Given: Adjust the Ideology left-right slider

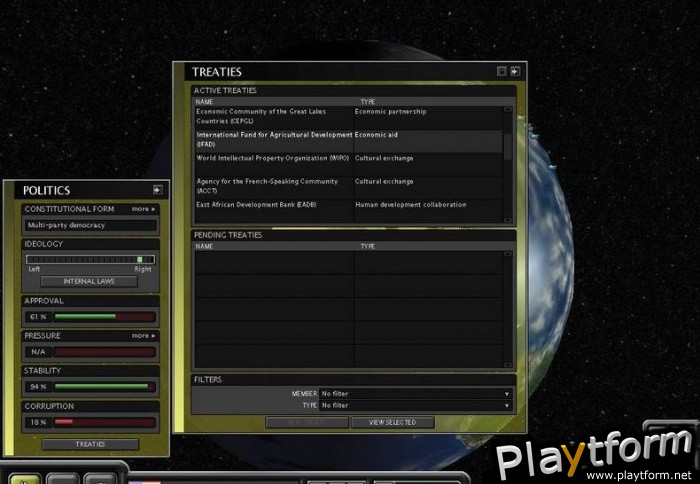Looking at the screenshot, I should (91, 259).
